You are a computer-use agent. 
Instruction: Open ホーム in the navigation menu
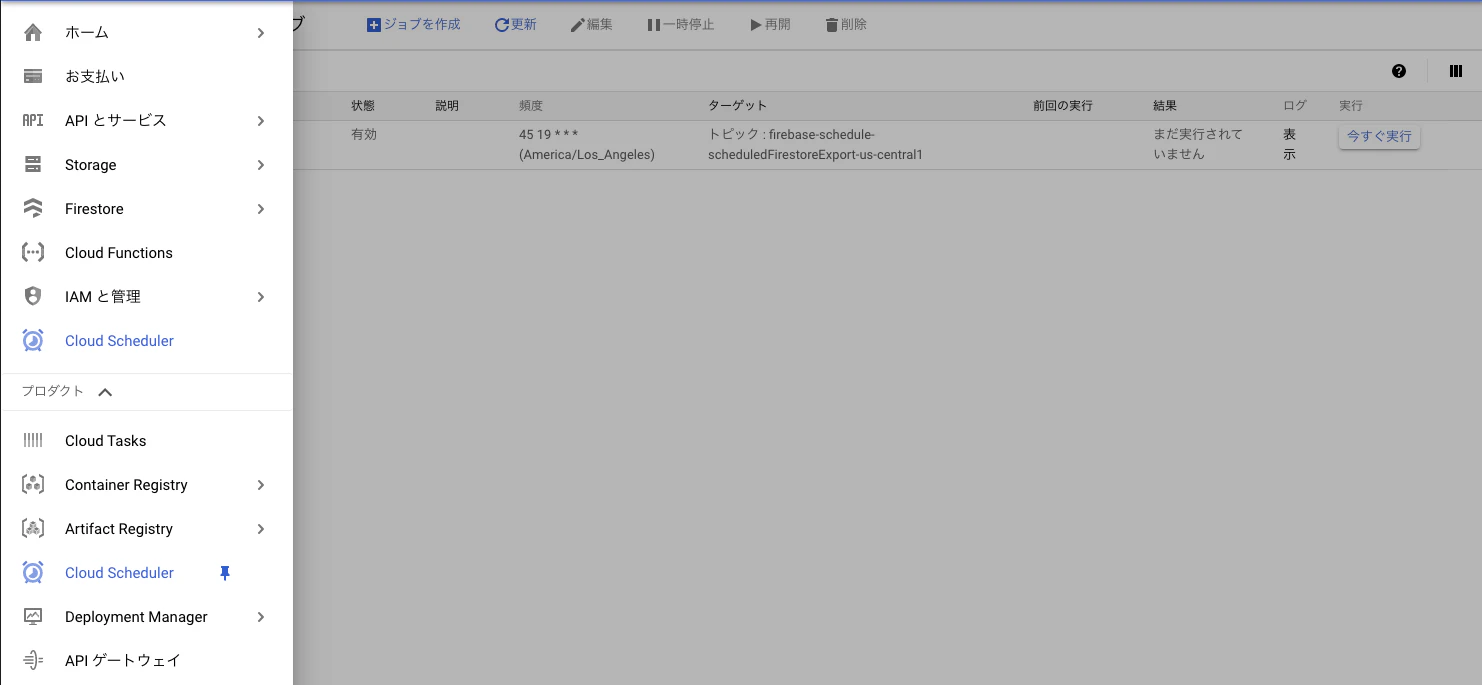(x=146, y=33)
